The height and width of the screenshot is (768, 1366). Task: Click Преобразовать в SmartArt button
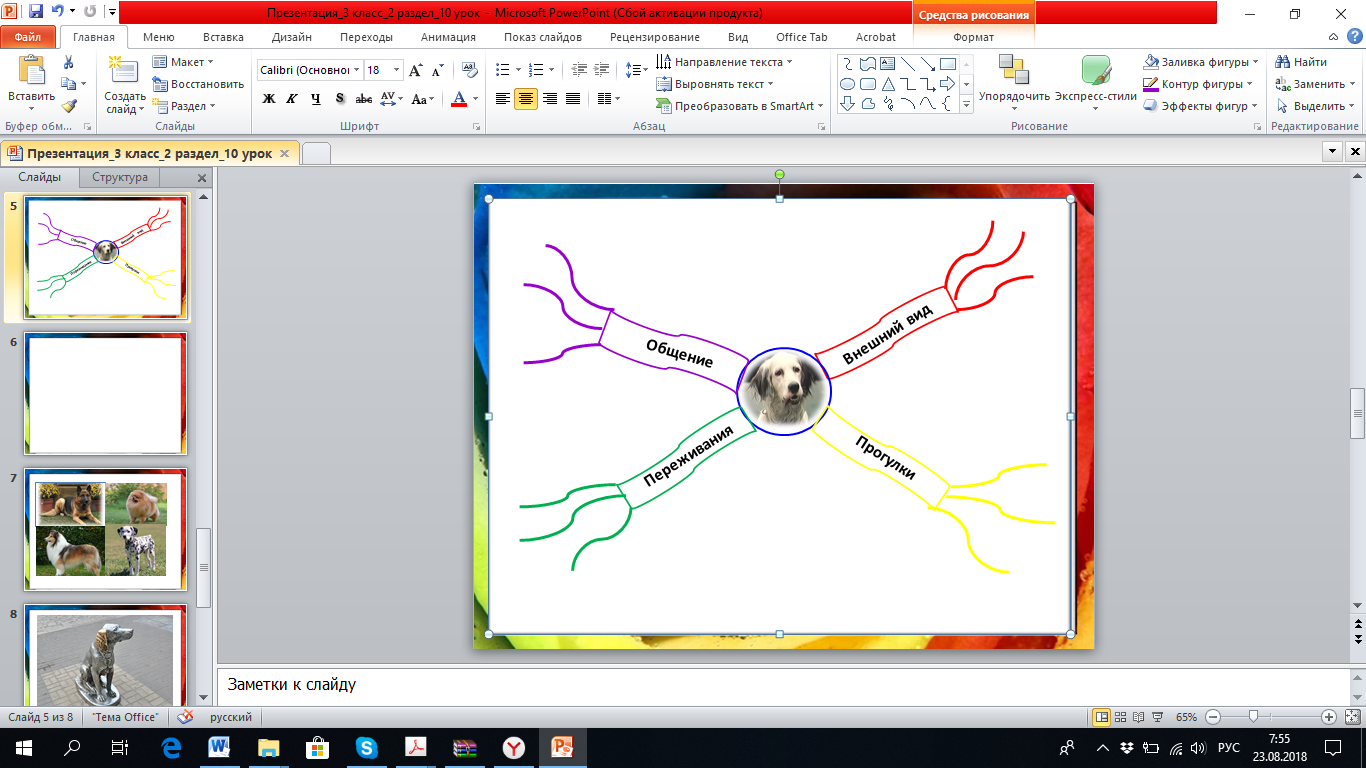[740, 106]
